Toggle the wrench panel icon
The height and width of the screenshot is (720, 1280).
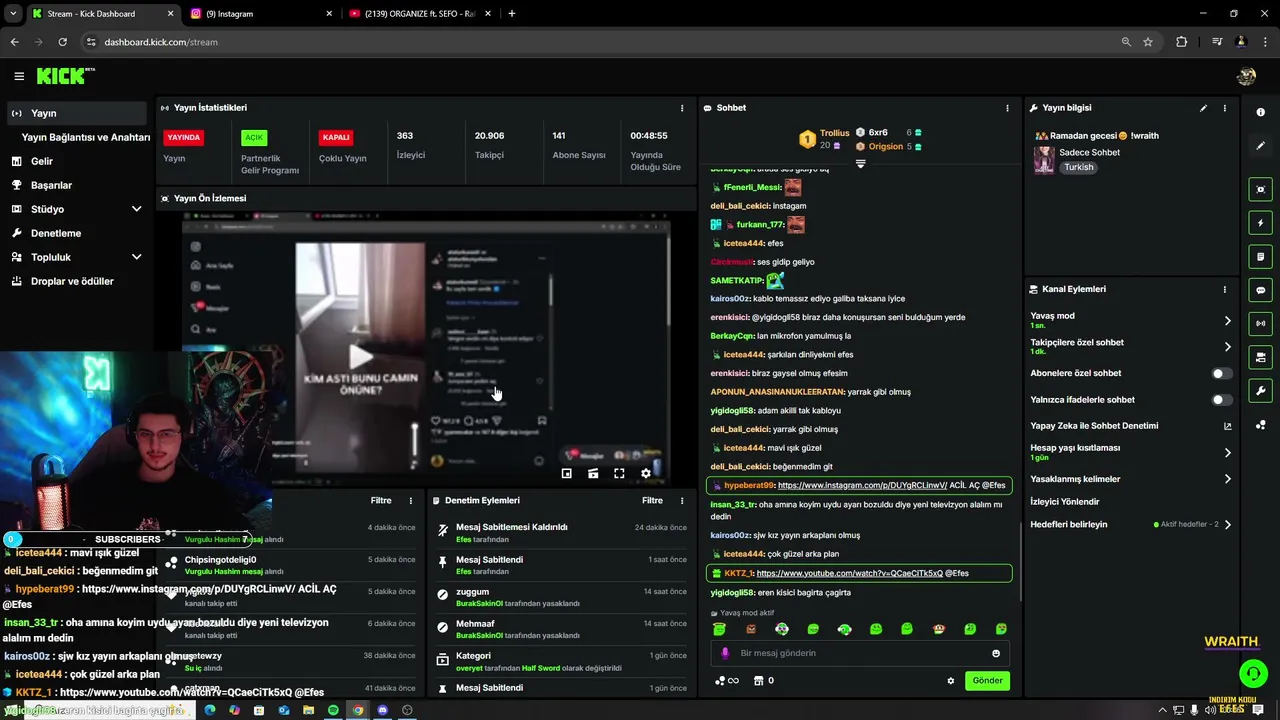pyautogui.click(x=1260, y=391)
